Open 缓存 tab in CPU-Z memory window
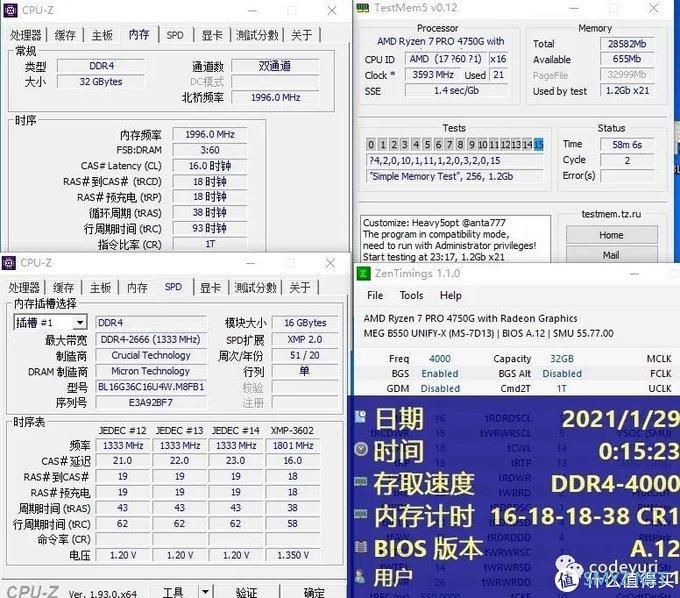 (65, 35)
